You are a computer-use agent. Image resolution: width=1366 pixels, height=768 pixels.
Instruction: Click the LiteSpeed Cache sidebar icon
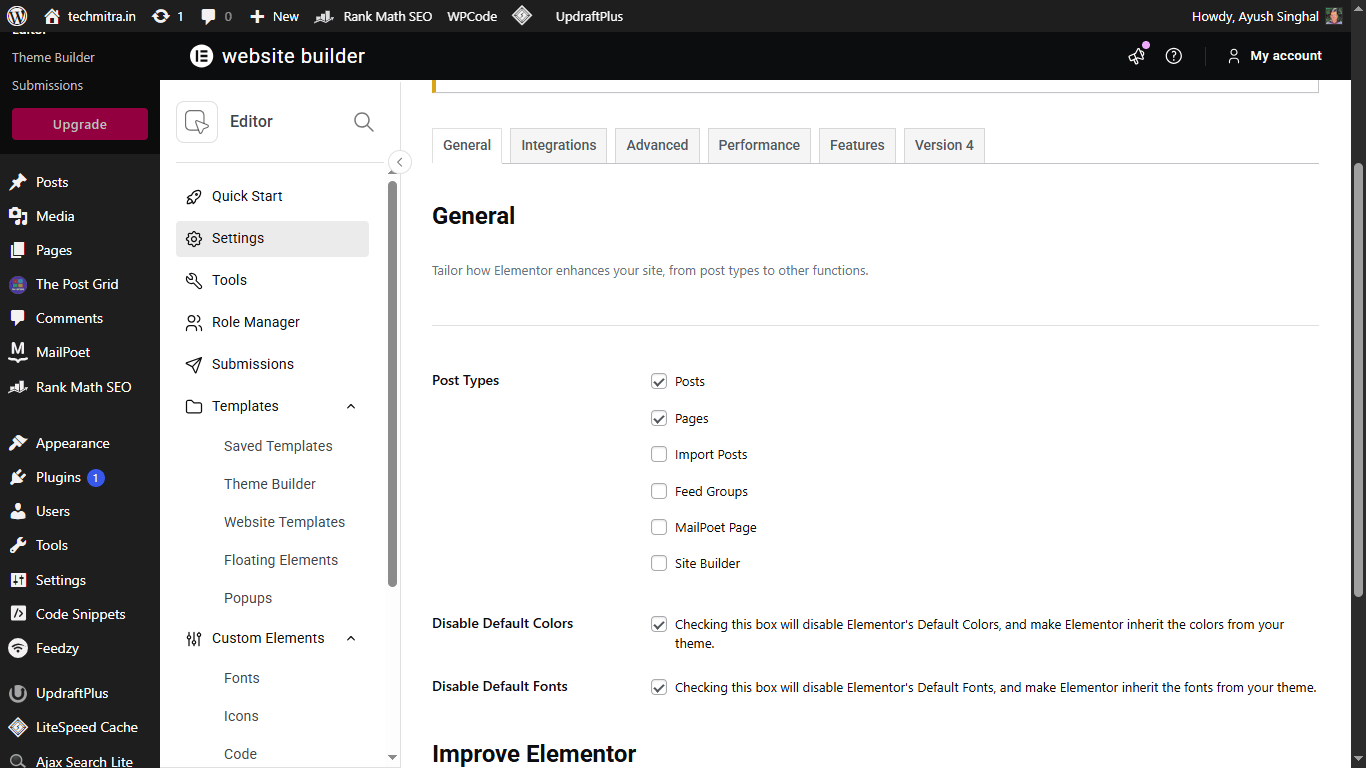pyautogui.click(x=16, y=727)
